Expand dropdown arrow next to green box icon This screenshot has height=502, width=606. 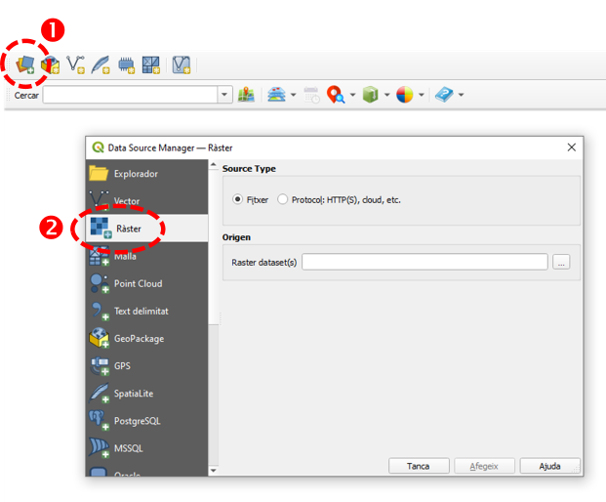(386, 95)
